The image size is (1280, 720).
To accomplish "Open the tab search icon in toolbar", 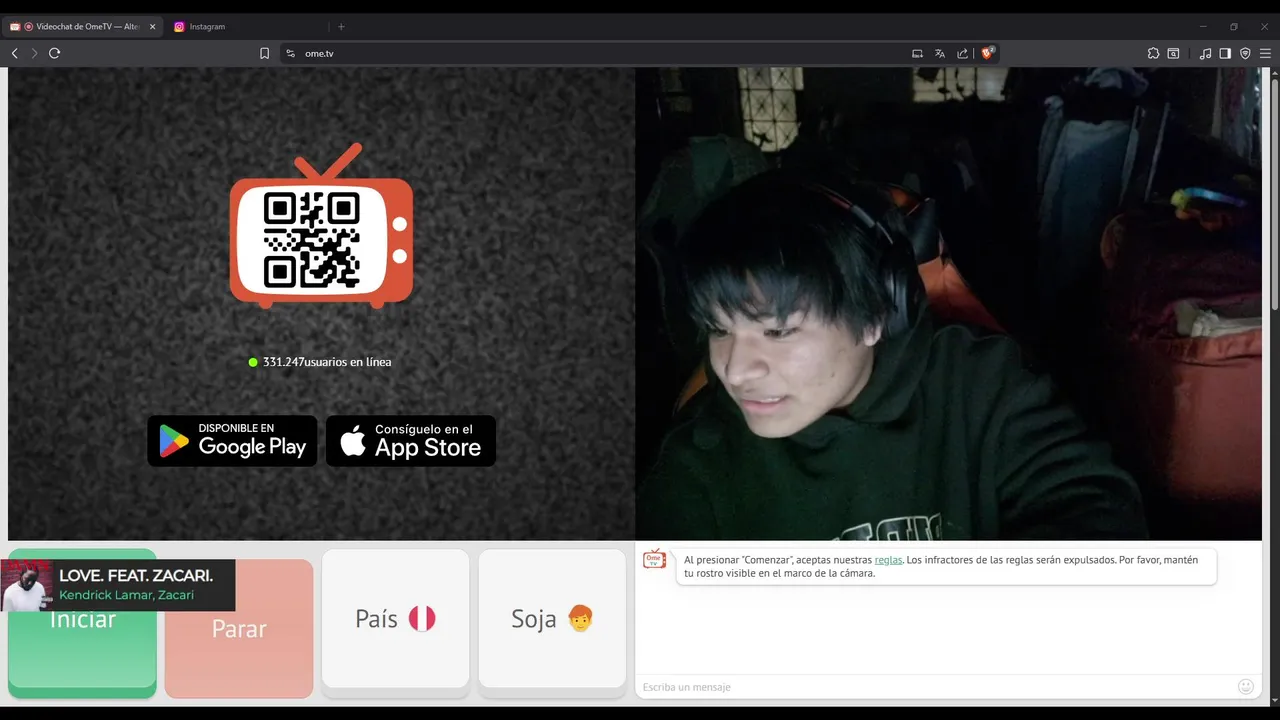I will point(1174,53).
